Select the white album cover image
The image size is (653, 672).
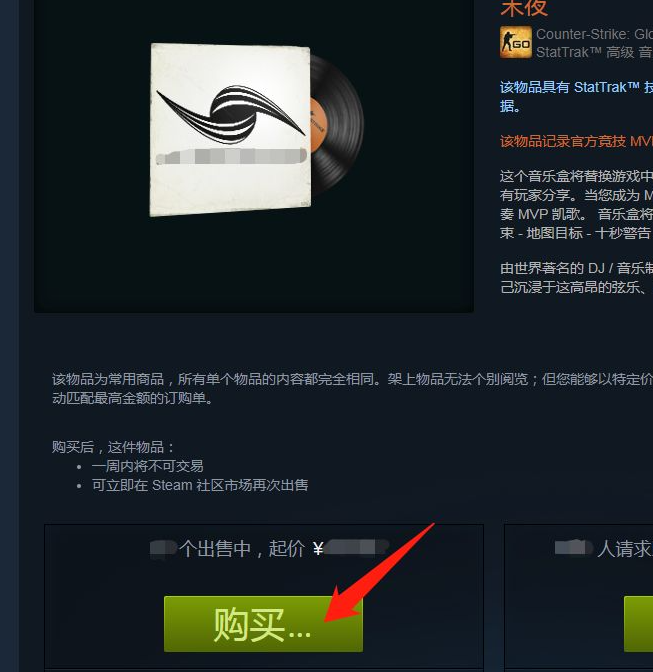click(x=230, y=129)
